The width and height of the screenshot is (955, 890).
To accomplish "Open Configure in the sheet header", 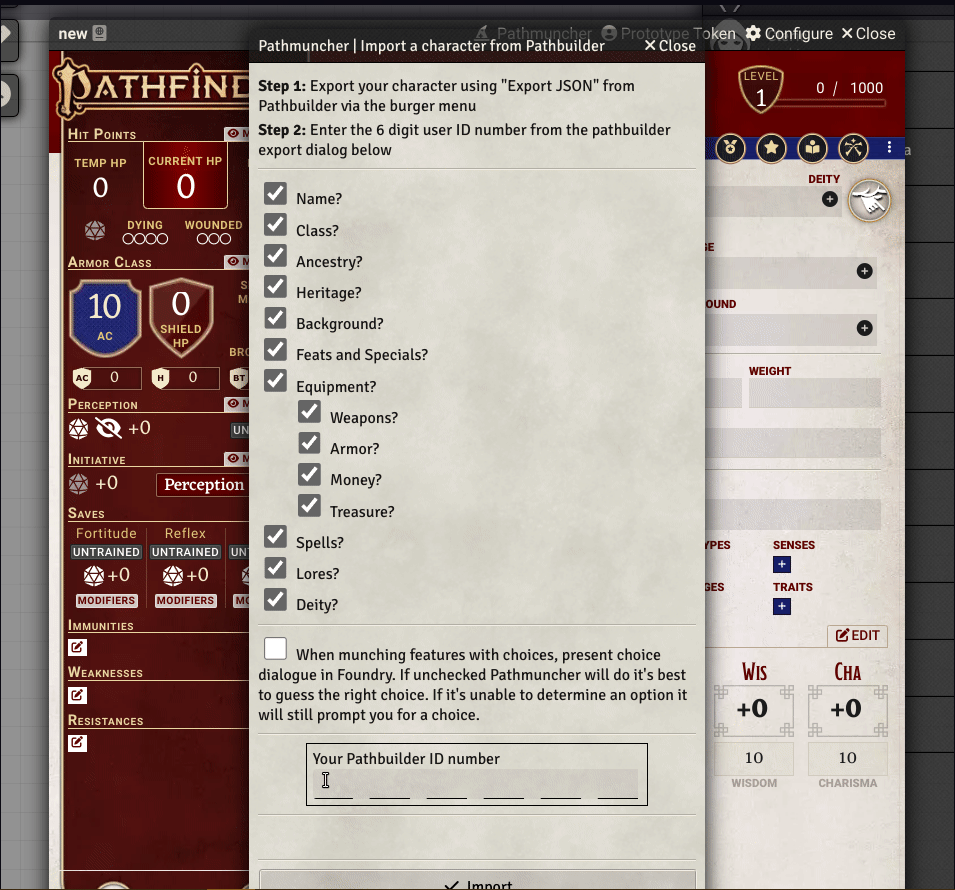I will [789, 34].
